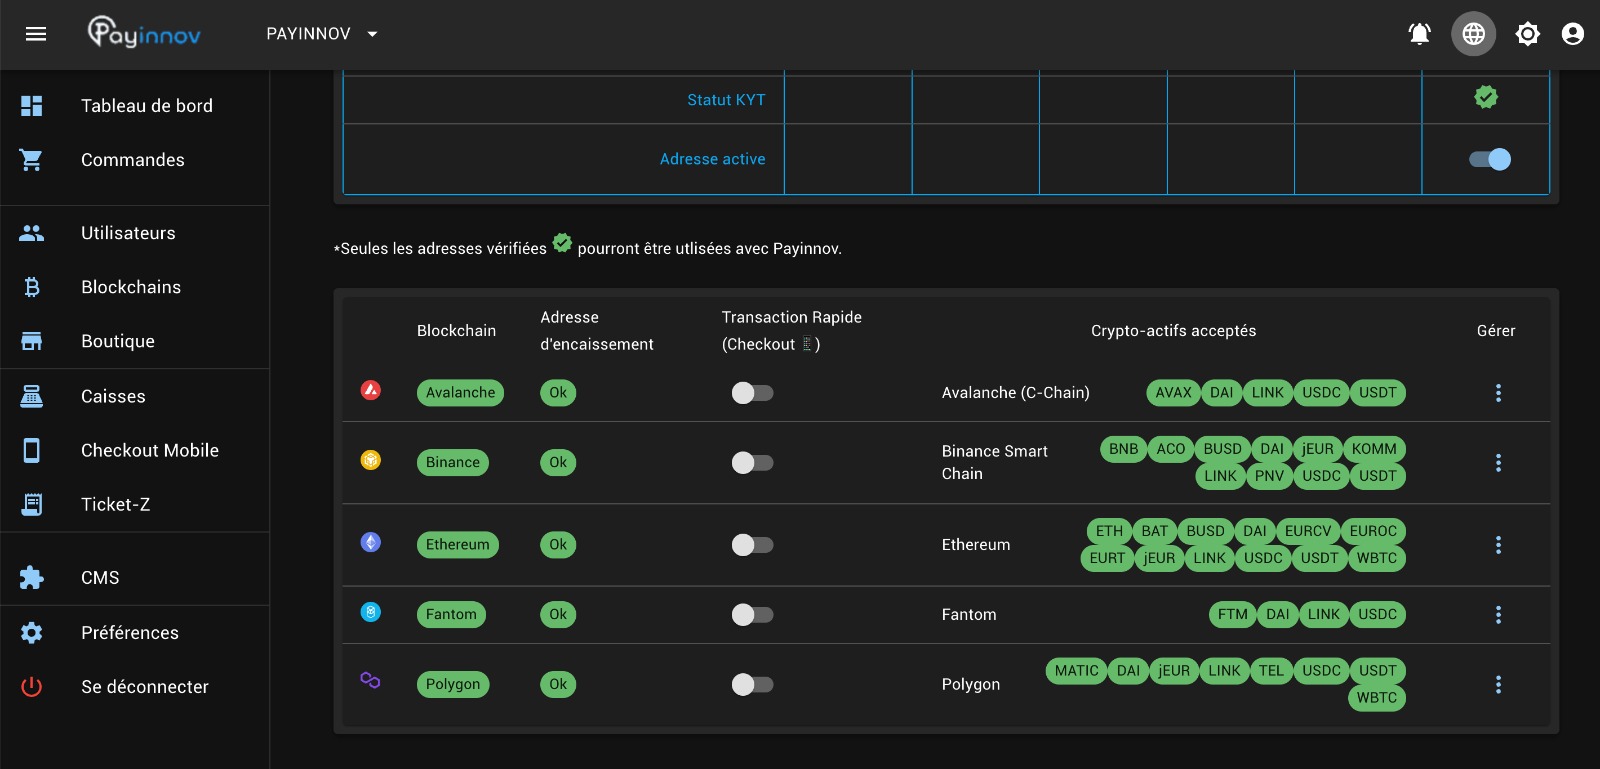Click the CMS puzzle piece icon
The width and height of the screenshot is (1600, 769).
(x=32, y=578)
